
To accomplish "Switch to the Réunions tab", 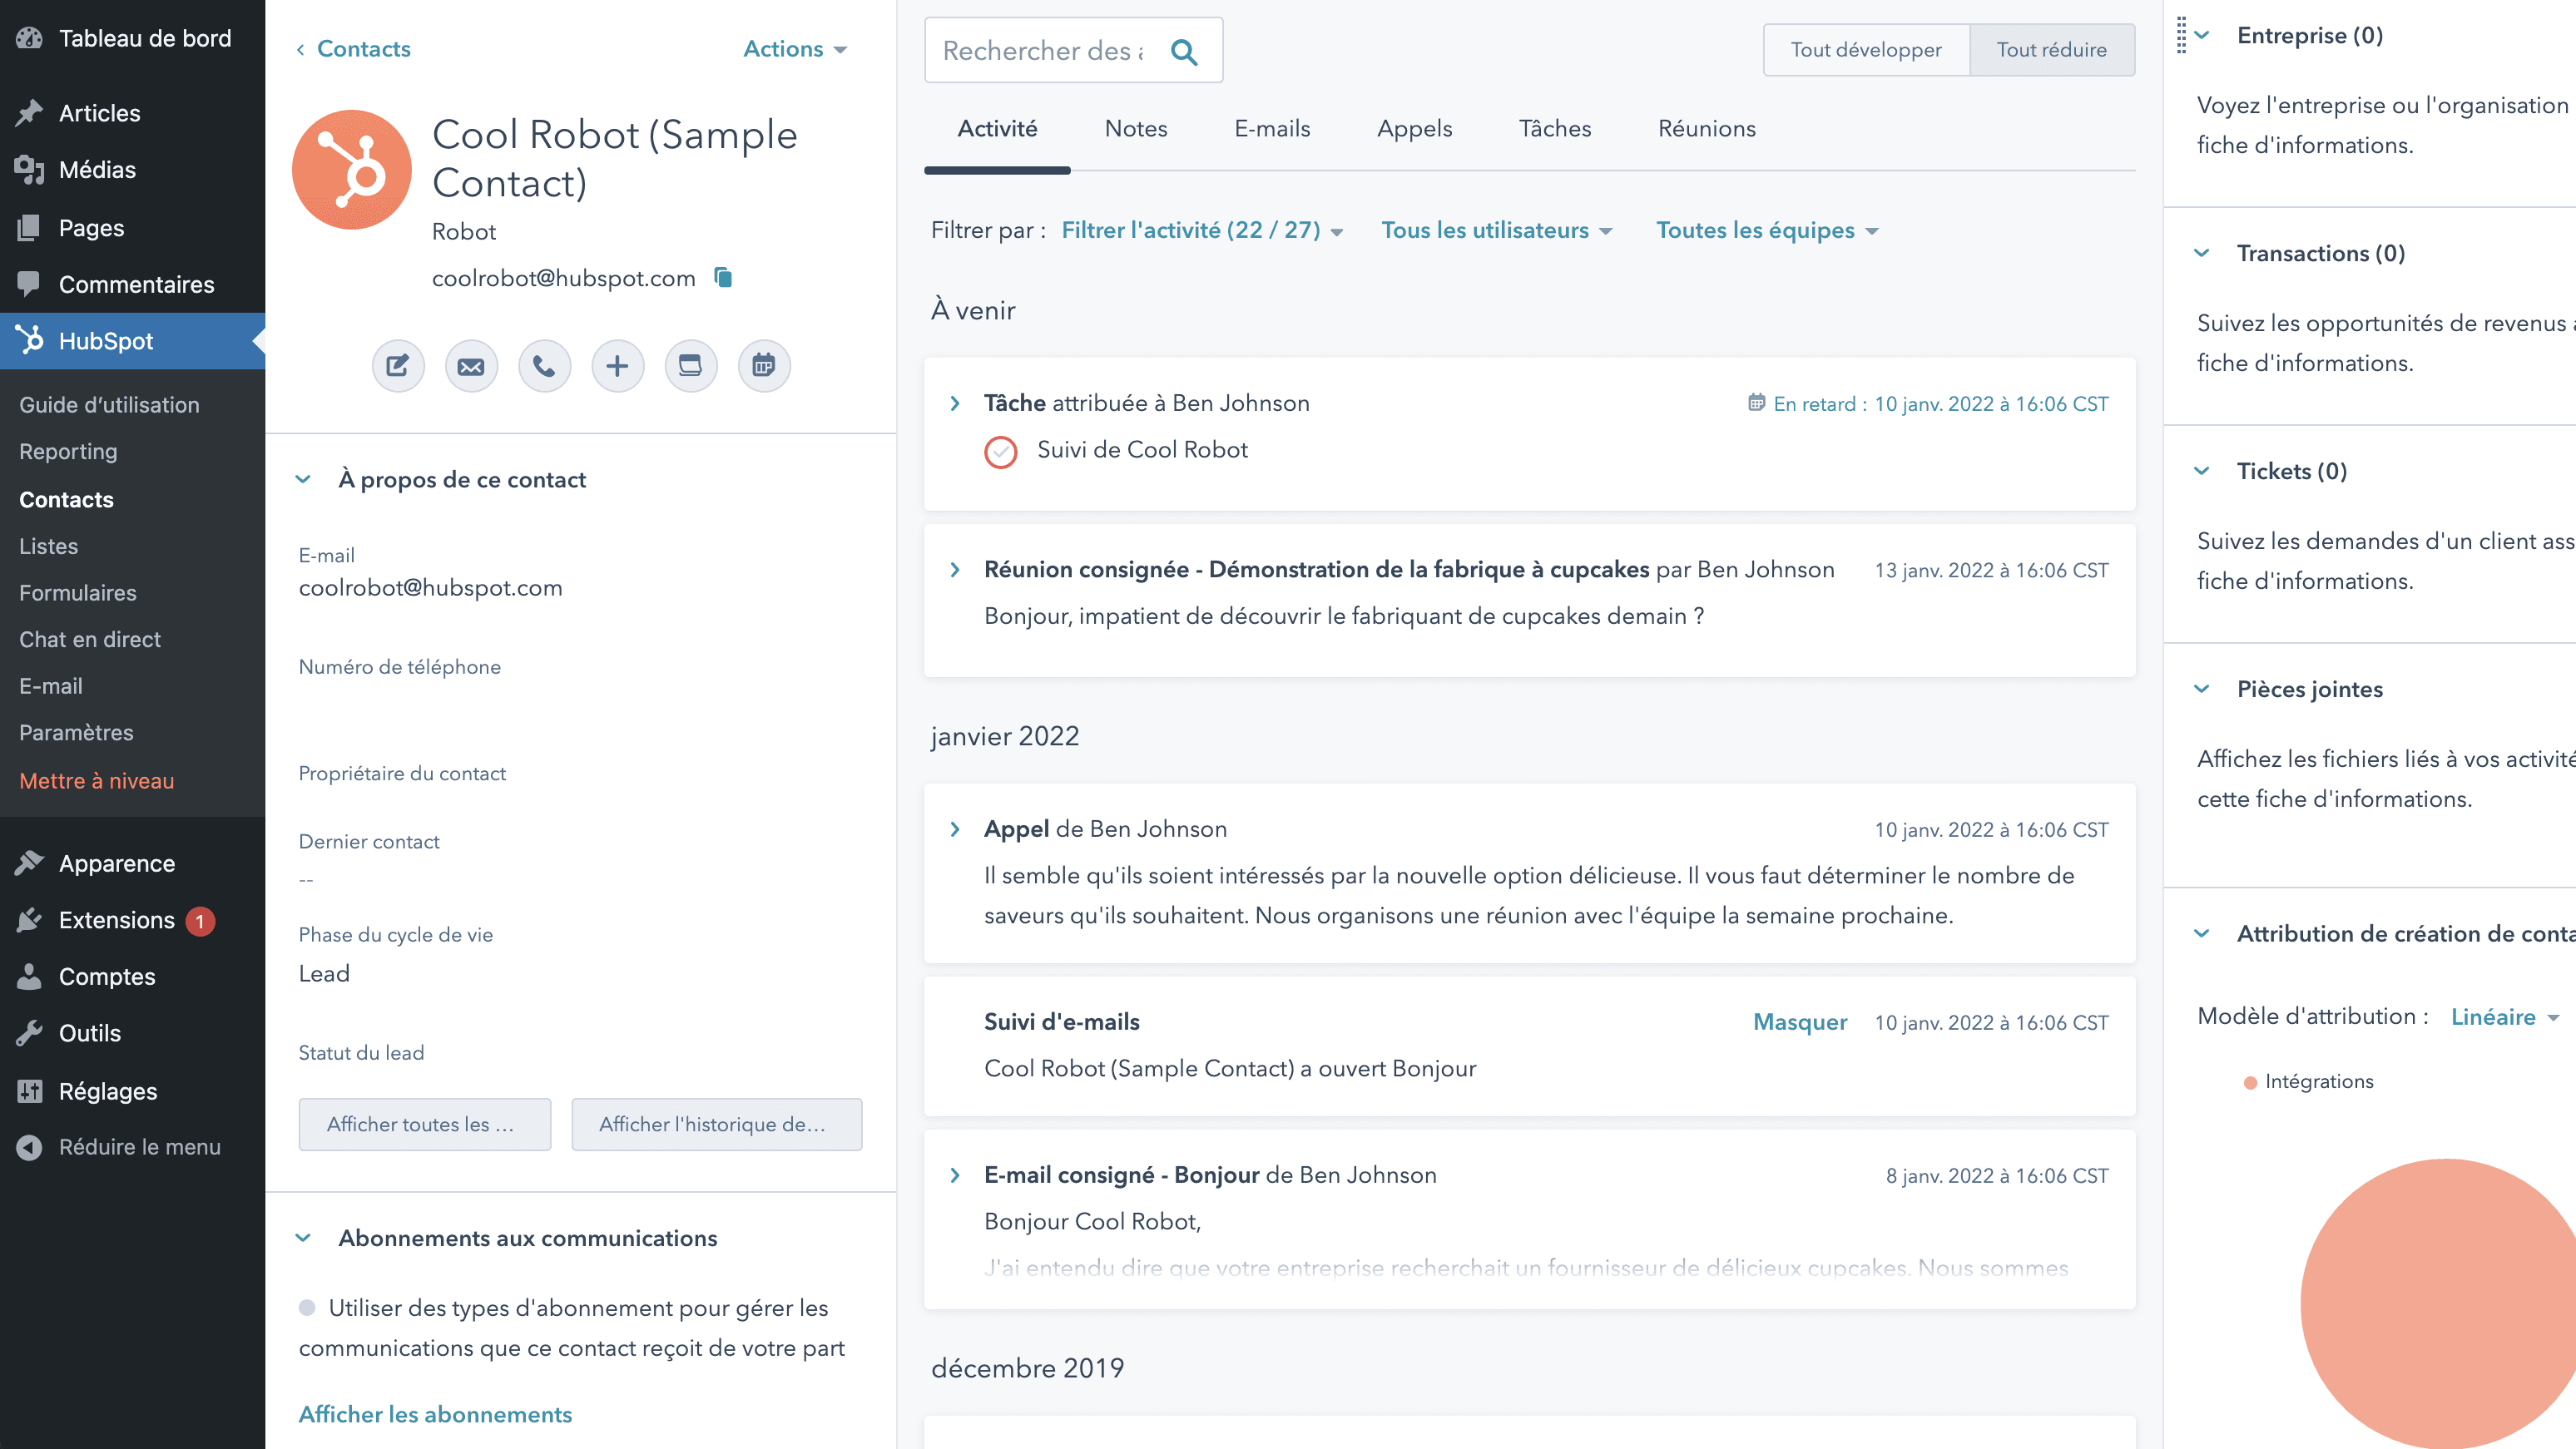I will tap(1707, 129).
